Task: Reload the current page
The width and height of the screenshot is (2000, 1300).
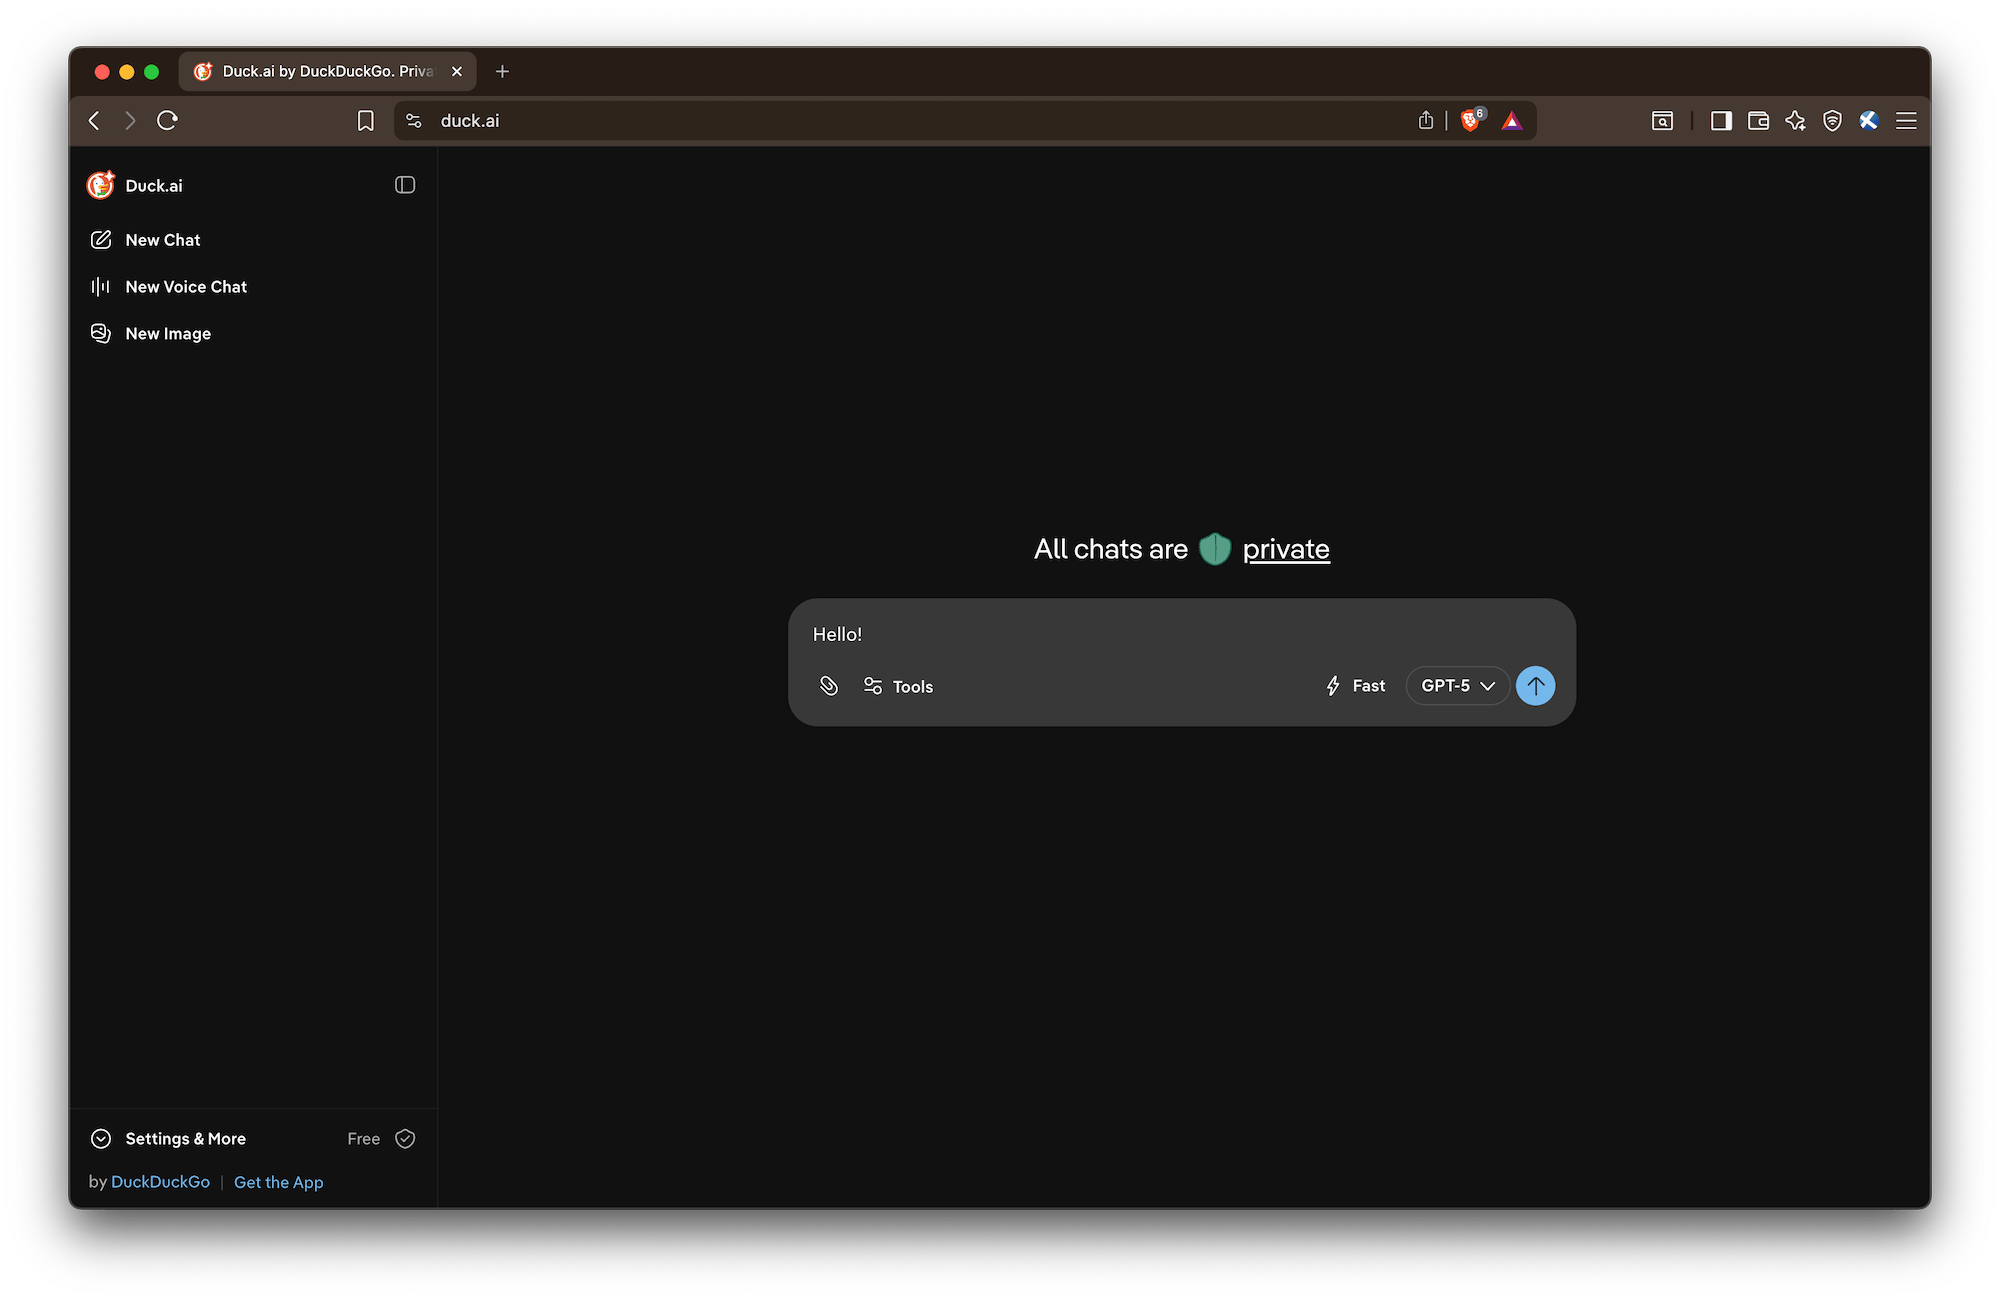Action: click(167, 121)
